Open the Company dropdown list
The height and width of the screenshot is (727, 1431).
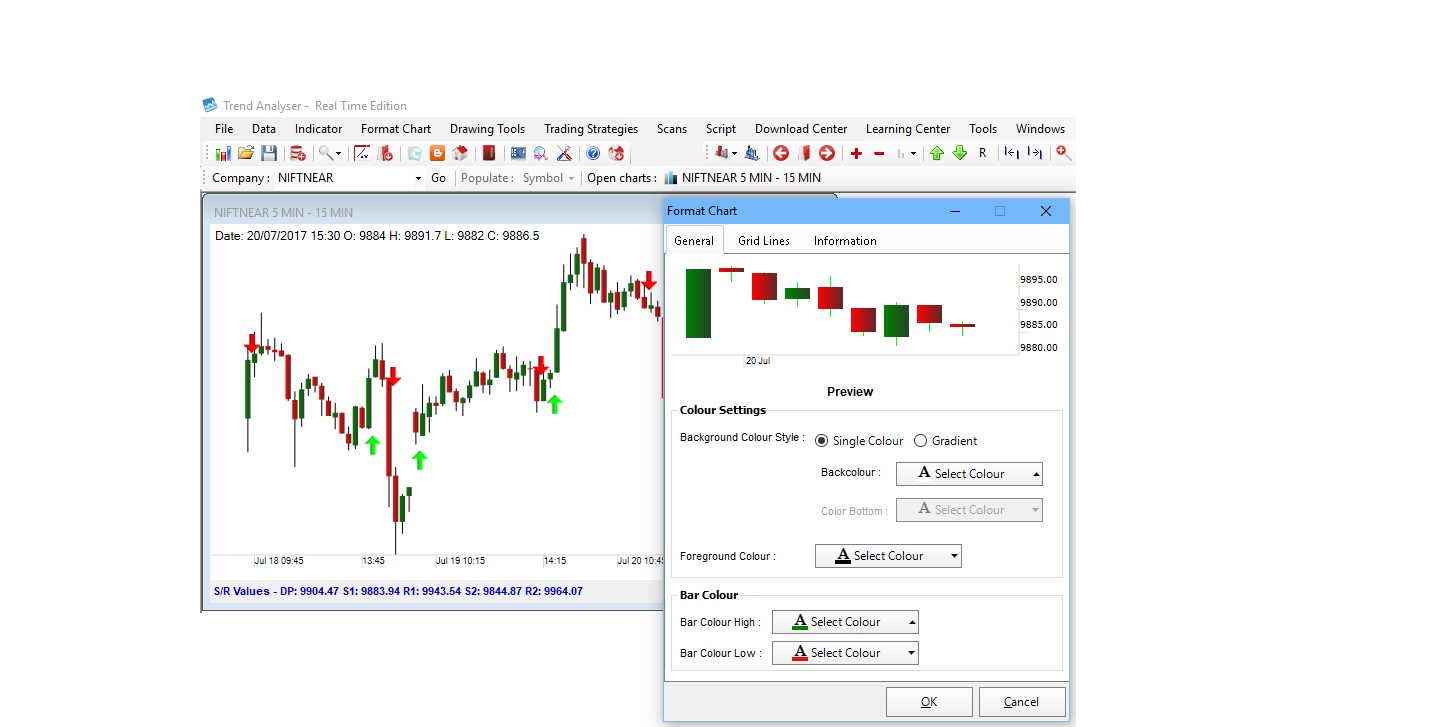(x=420, y=177)
